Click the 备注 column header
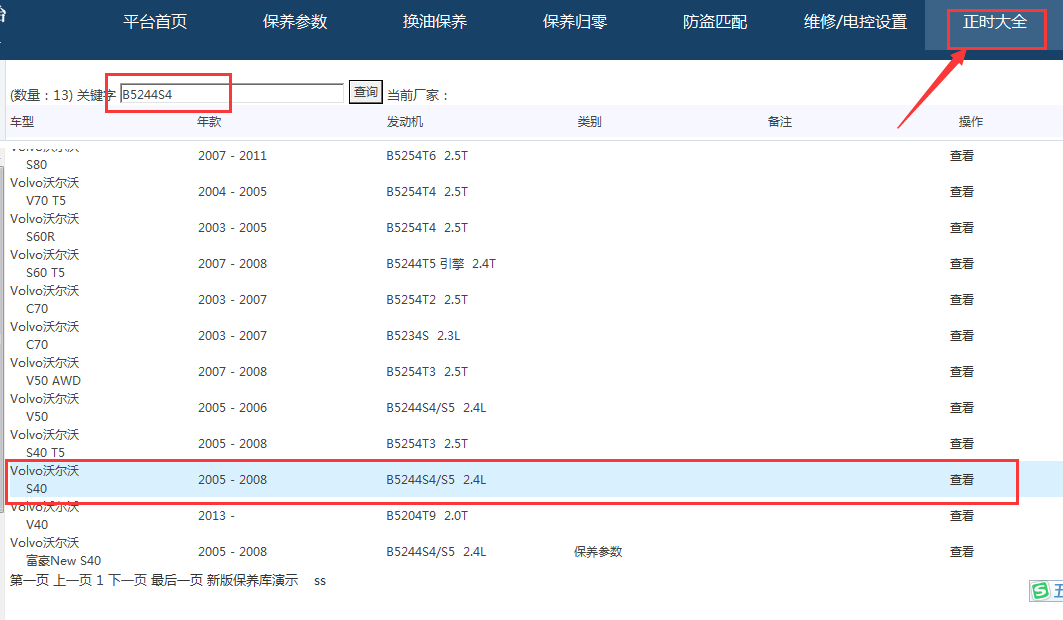The width and height of the screenshot is (1063, 620). click(x=780, y=121)
